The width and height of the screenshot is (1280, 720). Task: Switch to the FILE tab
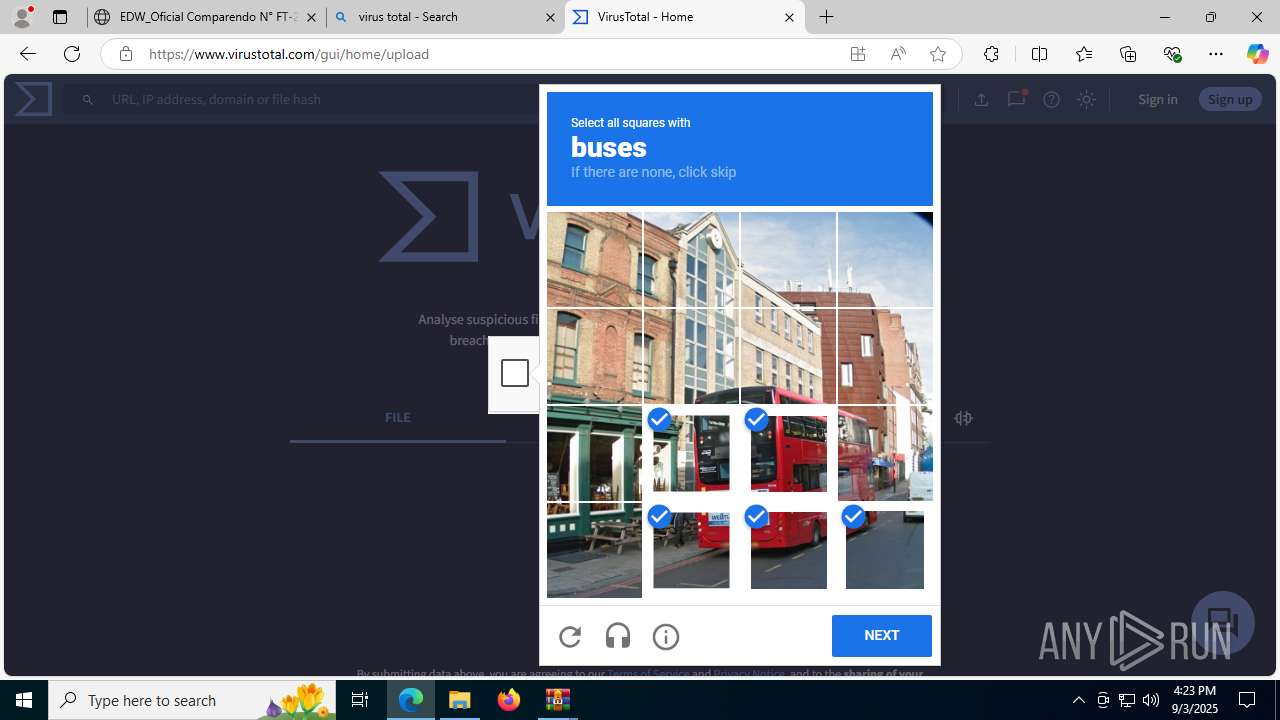[398, 418]
